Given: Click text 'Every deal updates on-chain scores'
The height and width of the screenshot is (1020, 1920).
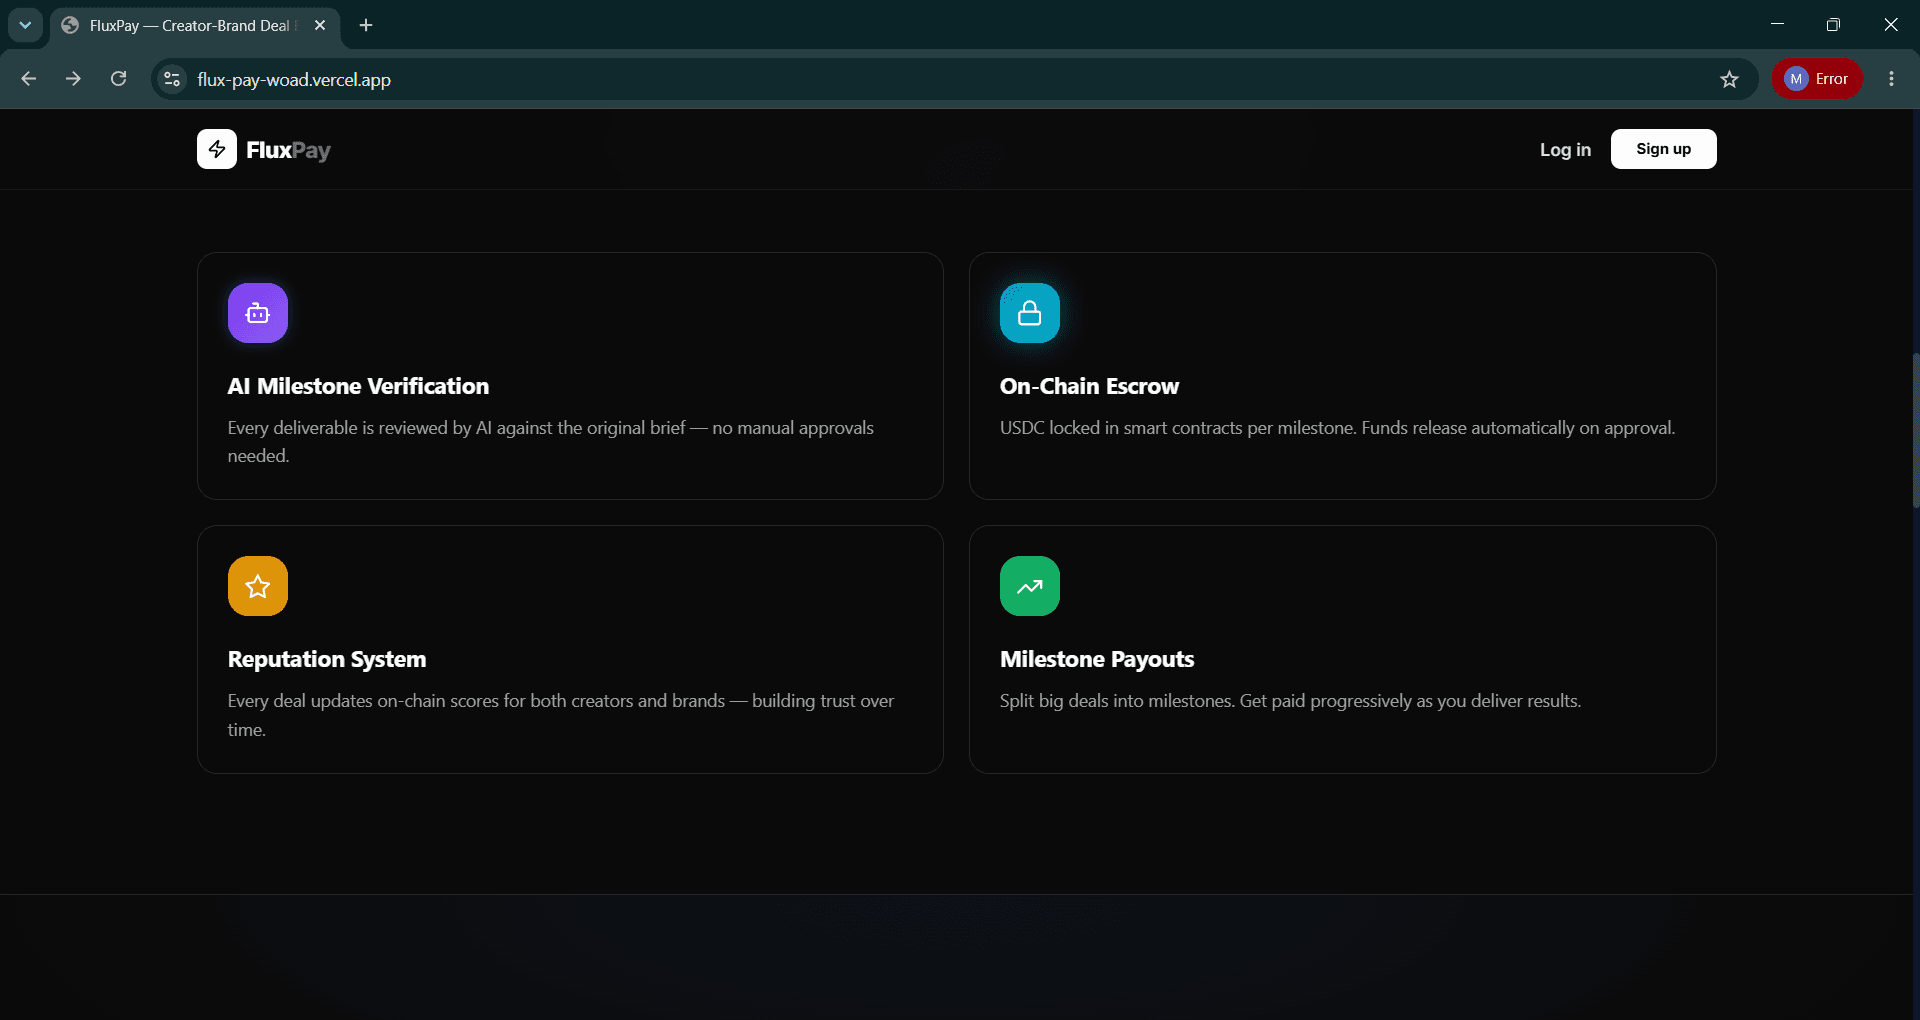Looking at the screenshot, I should [363, 701].
